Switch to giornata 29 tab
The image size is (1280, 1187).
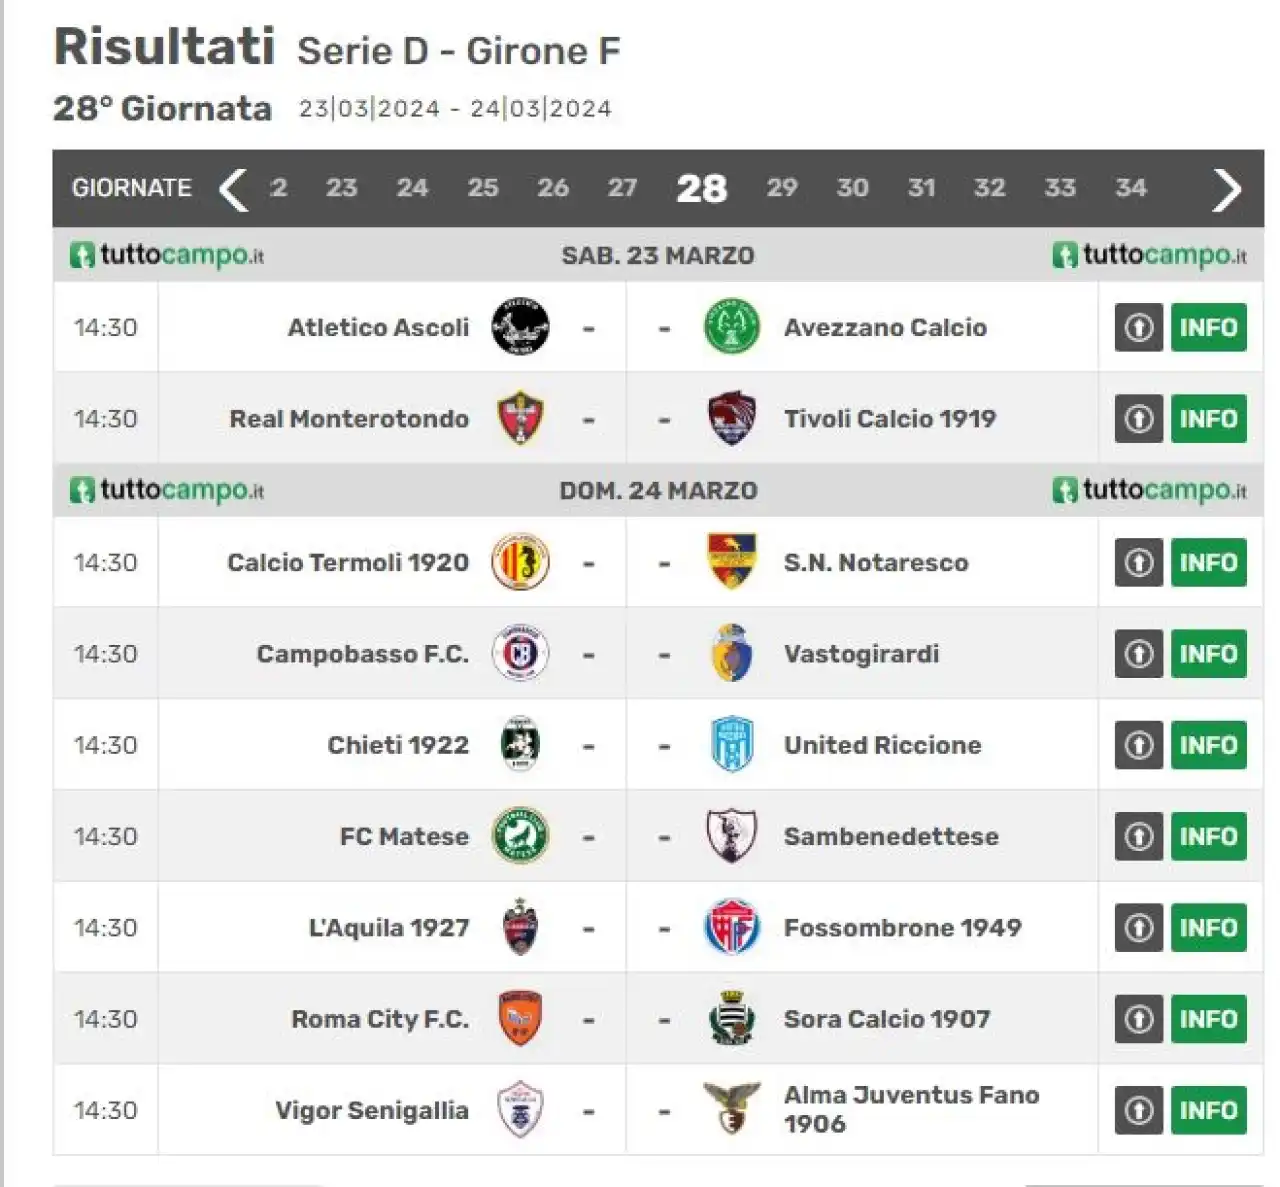click(x=782, y=188)
